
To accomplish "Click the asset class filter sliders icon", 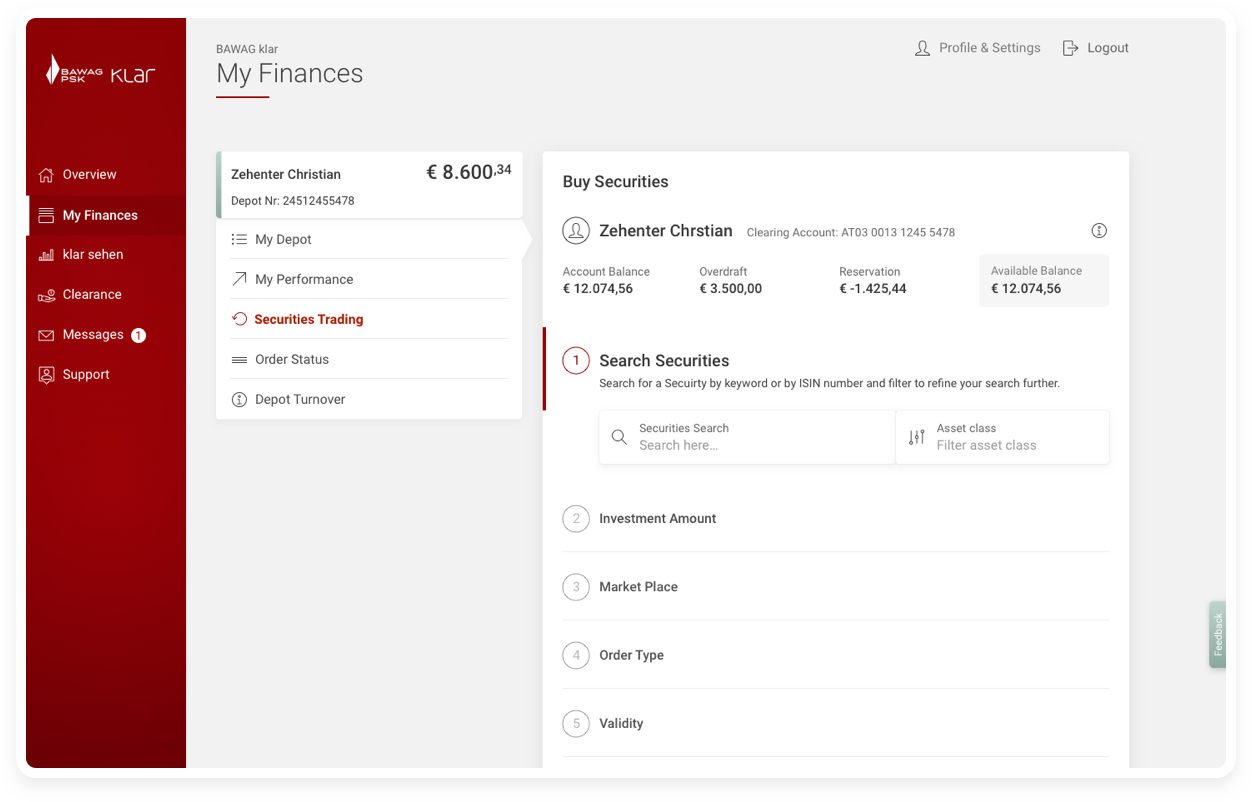I will coord(916,437).
